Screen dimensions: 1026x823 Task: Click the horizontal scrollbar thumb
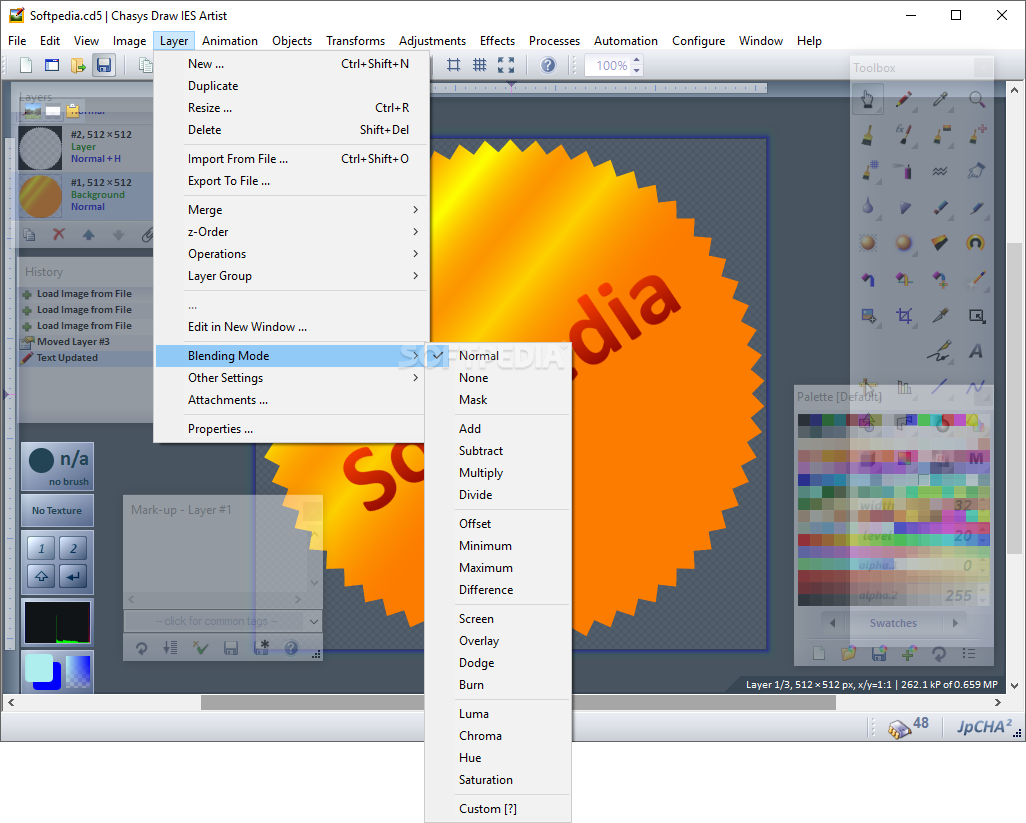[518, 703]
